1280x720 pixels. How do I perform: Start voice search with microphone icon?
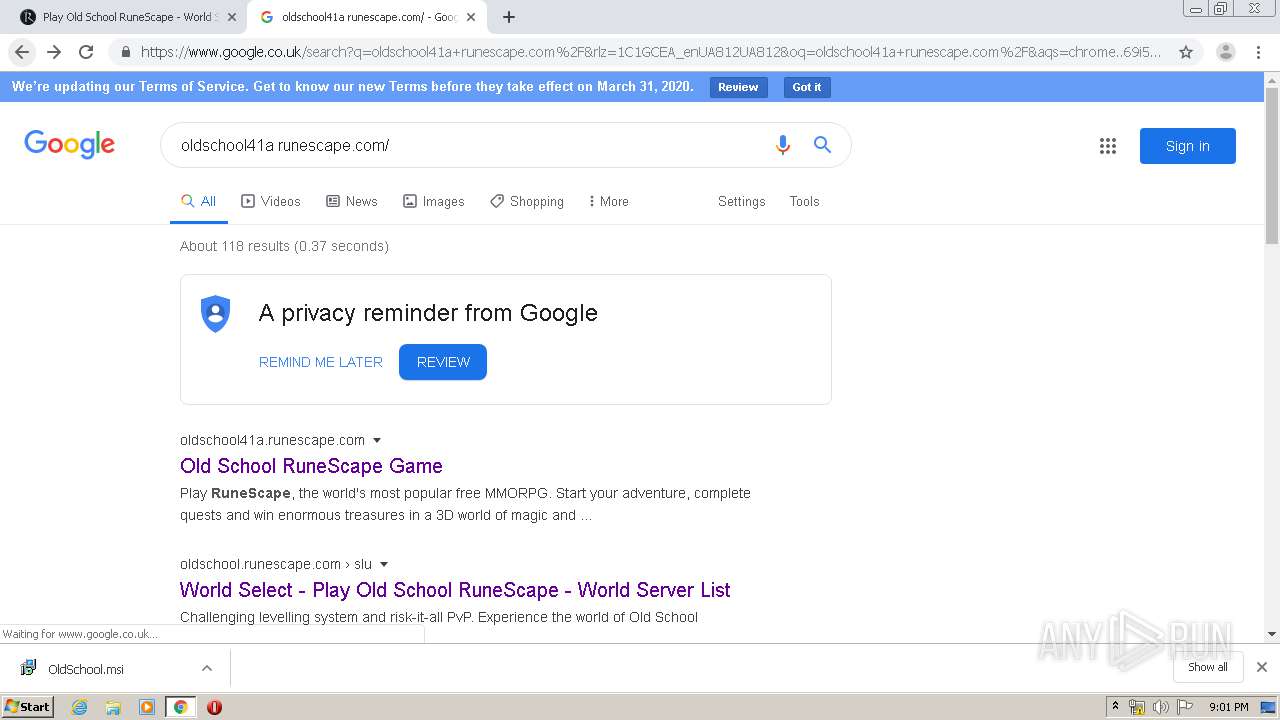click(783, 145)
